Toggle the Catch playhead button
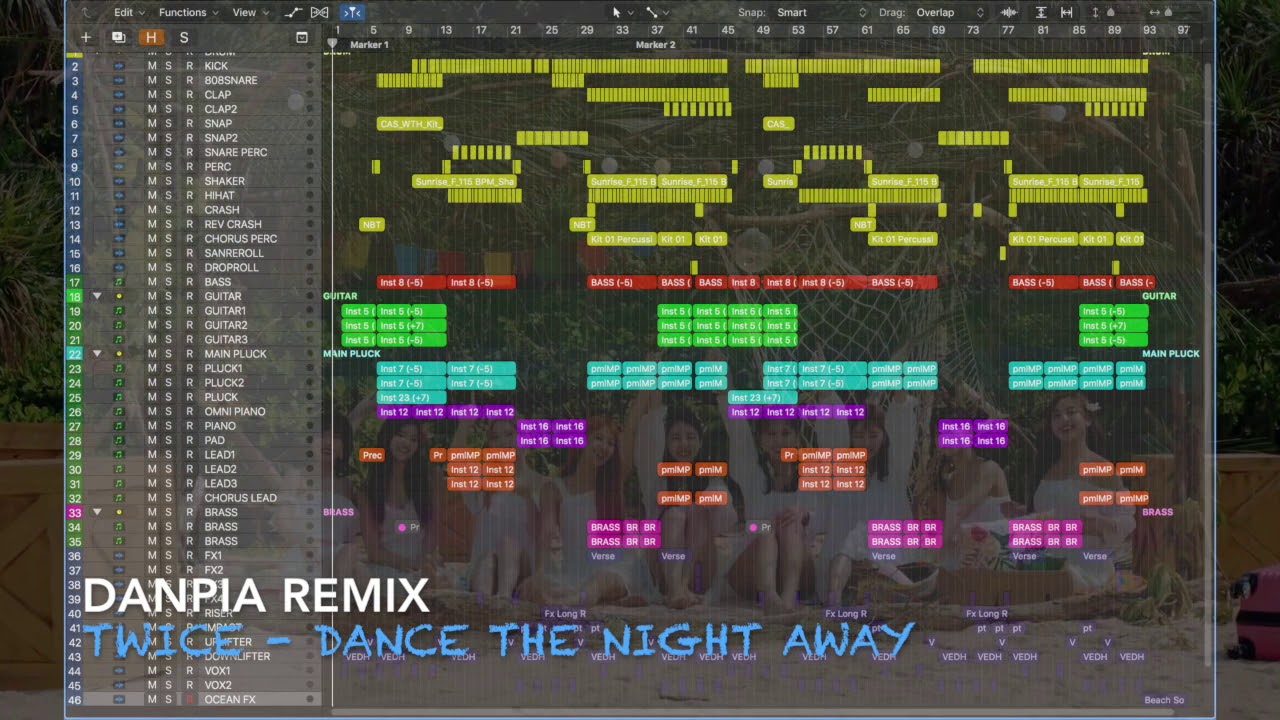This screenshot has width=1280, height=720. [352, 12]
